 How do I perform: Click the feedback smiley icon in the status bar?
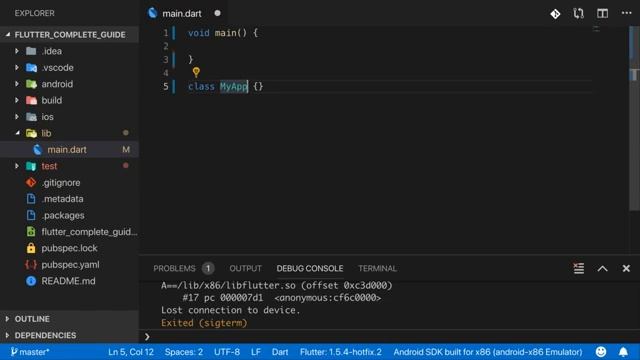point(601,352)
